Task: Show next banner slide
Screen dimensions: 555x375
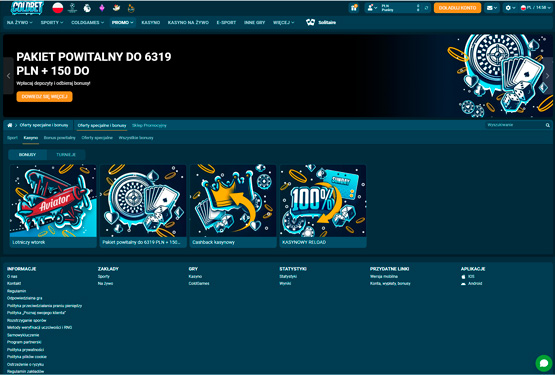Action: tap(547, 76)
